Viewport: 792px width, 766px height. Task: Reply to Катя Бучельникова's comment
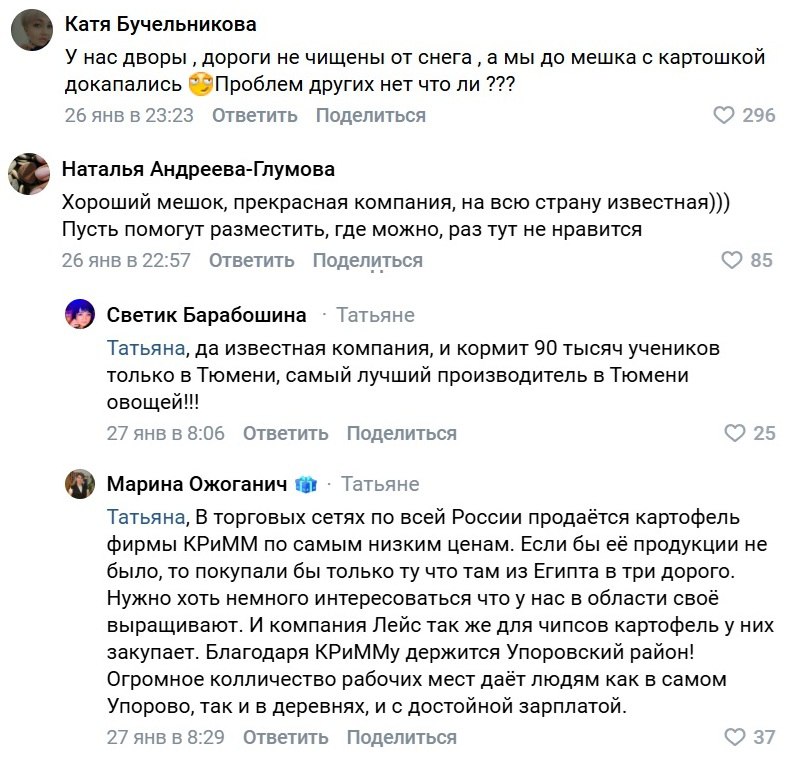(x=255, y=115)
